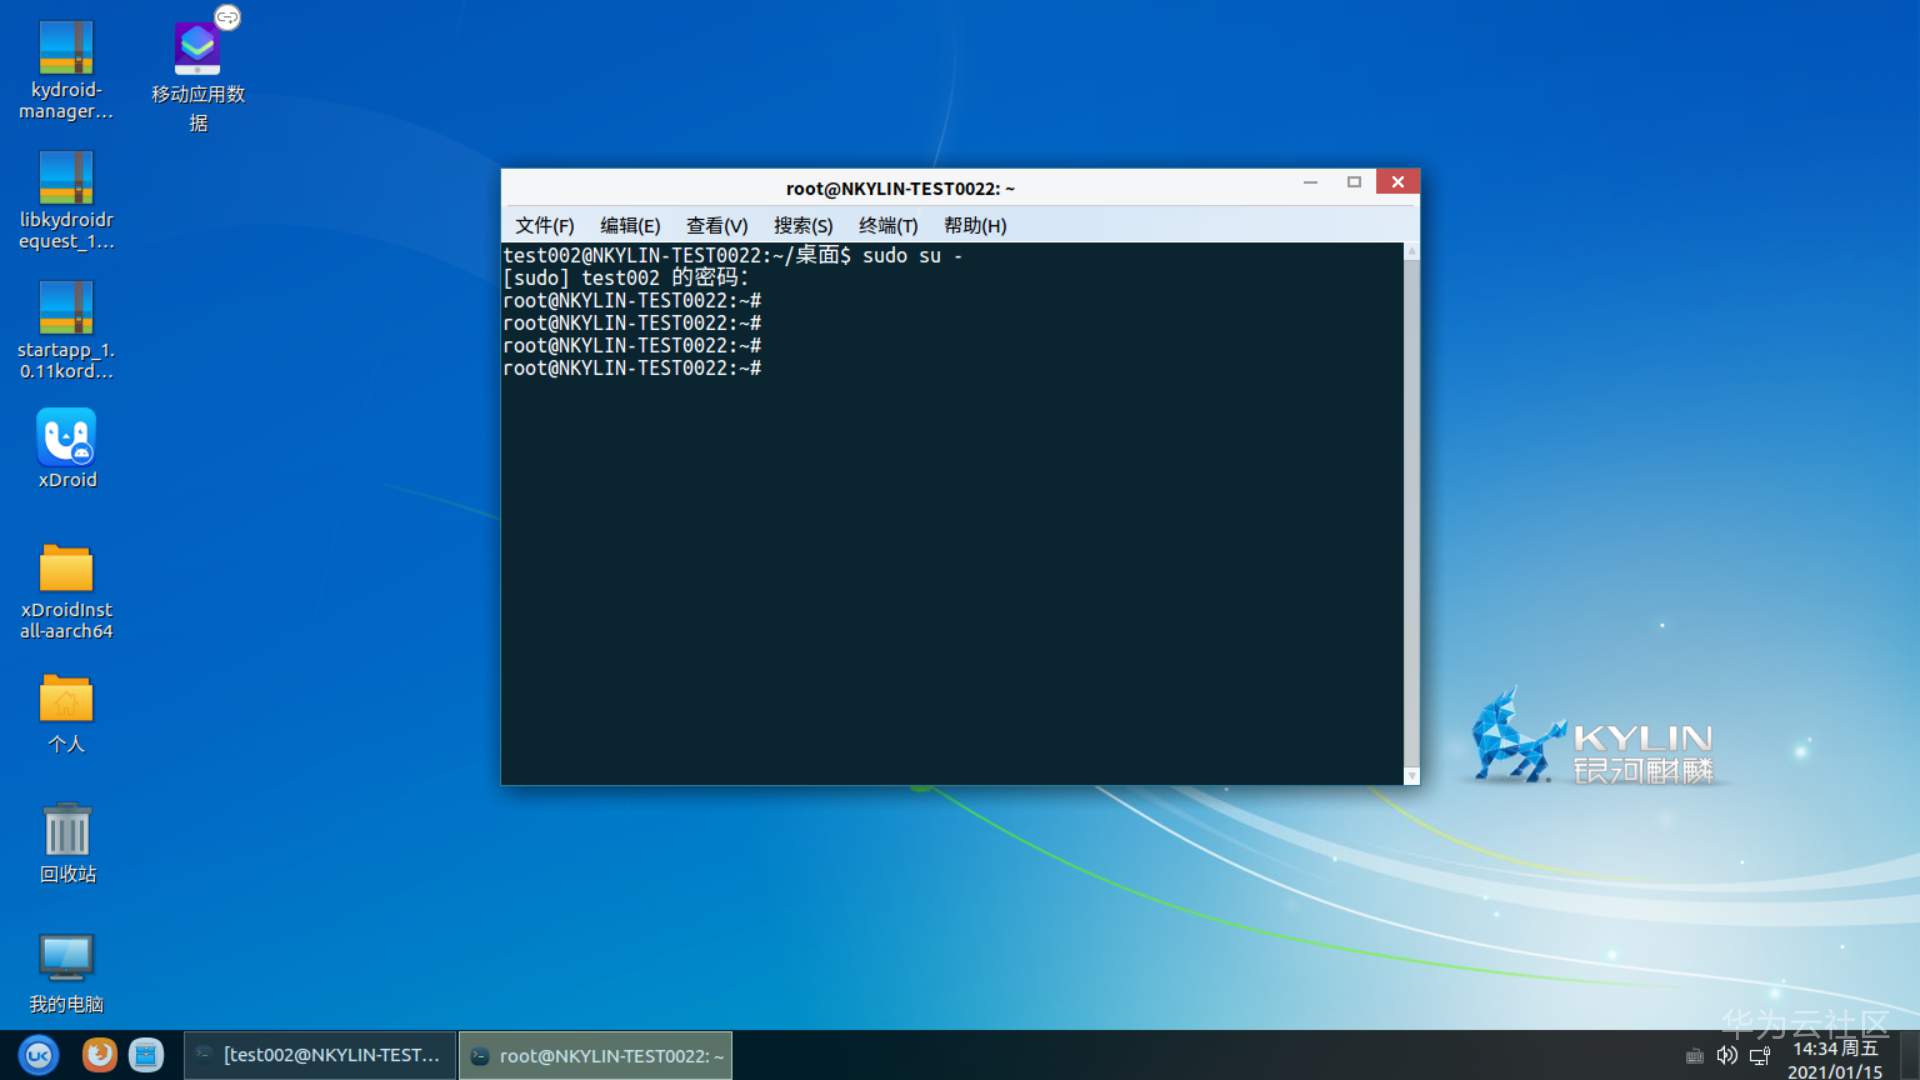Open the 我的电脑 computer icon

pos(66,958)
